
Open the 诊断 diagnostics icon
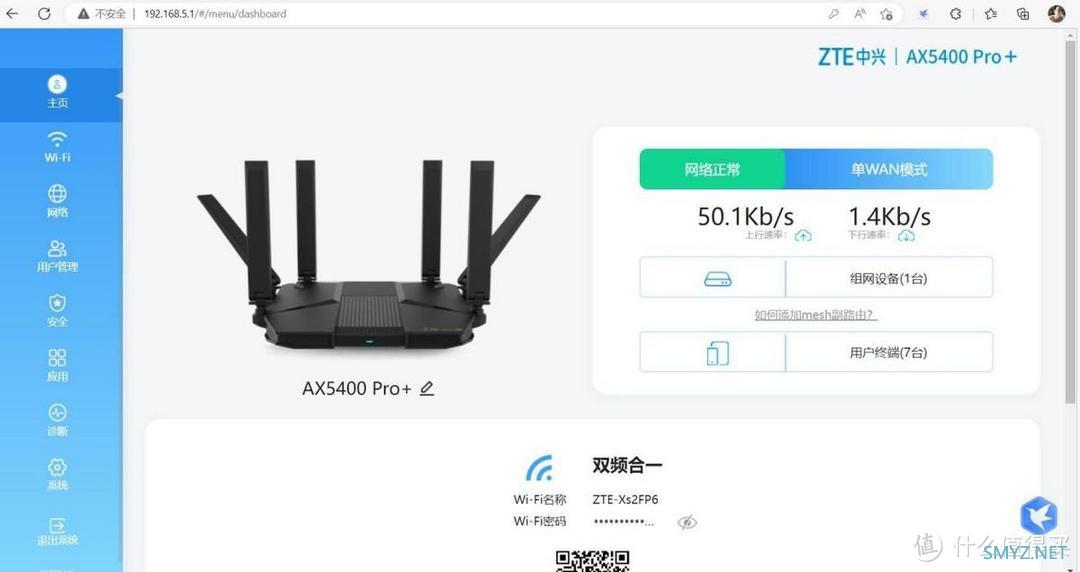click(x=57, y=420)
